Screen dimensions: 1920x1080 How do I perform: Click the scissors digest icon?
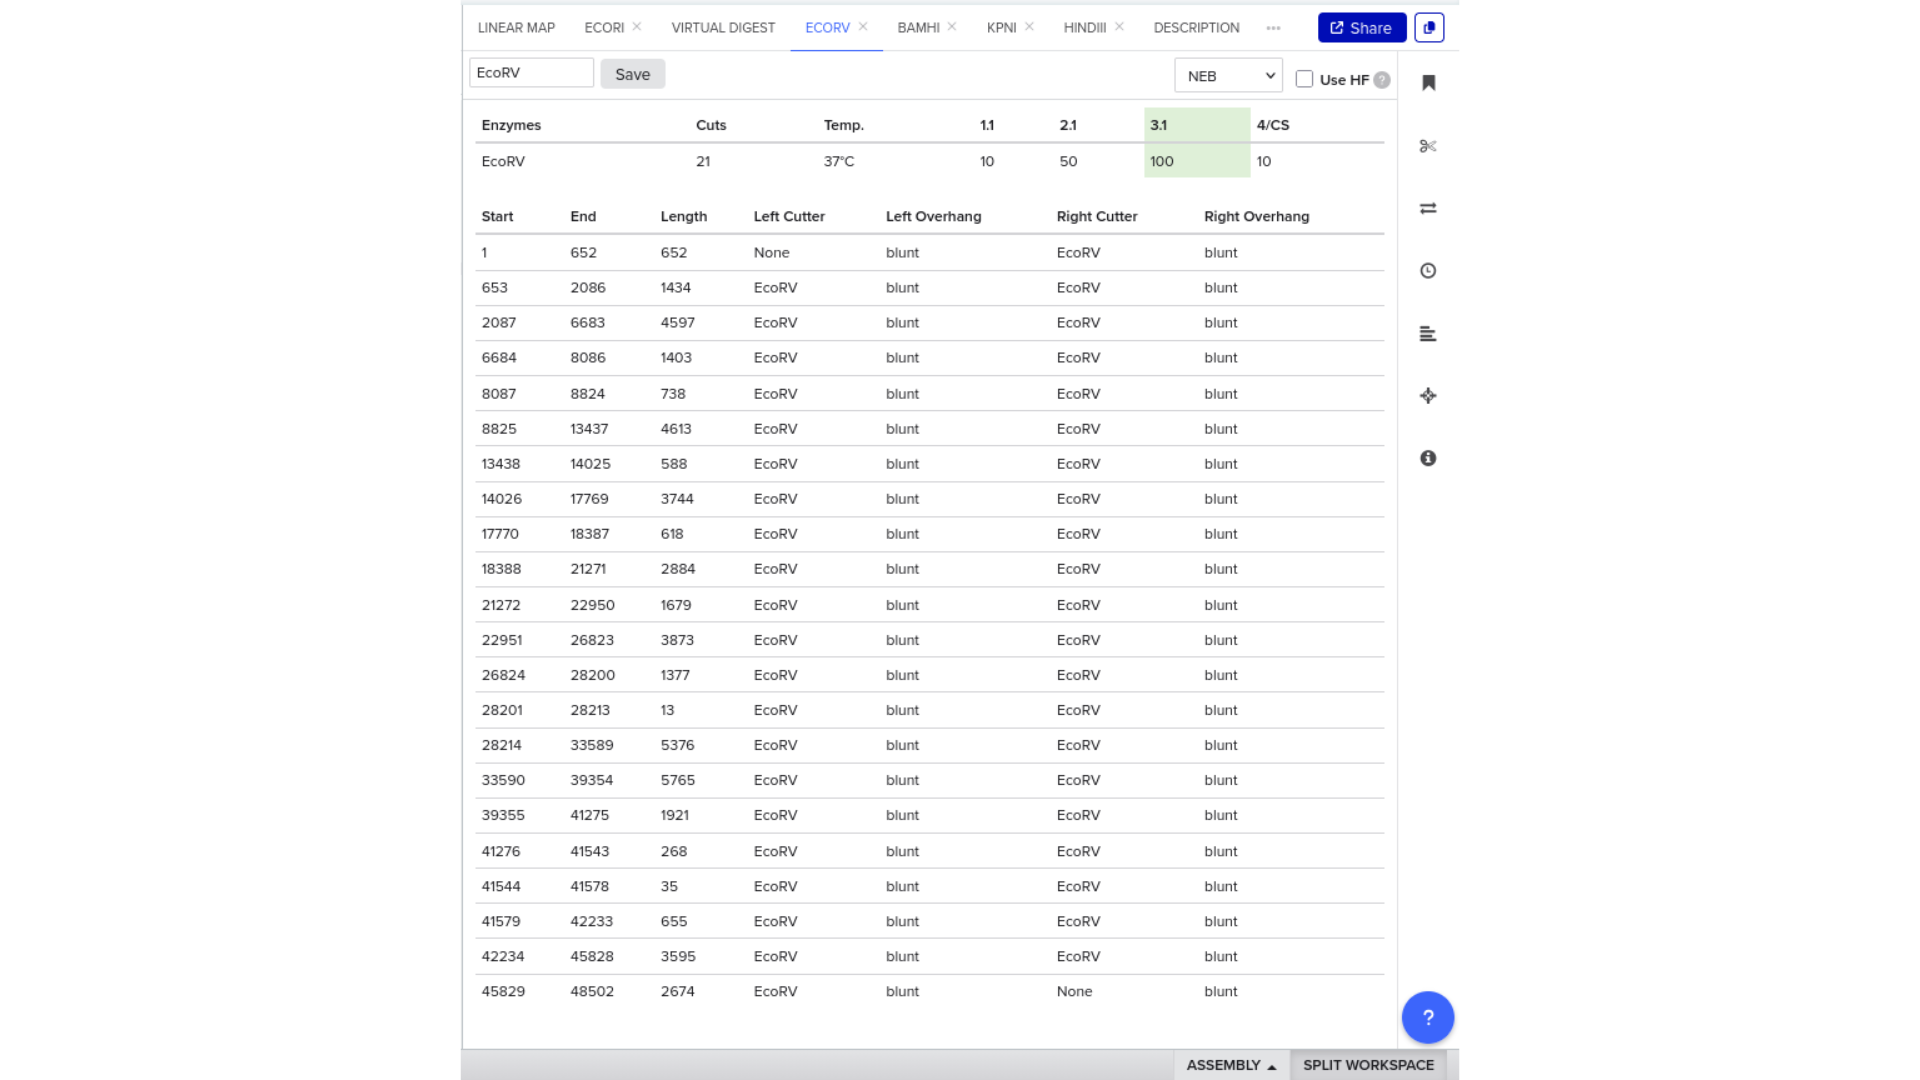(x=1428, y=146)
